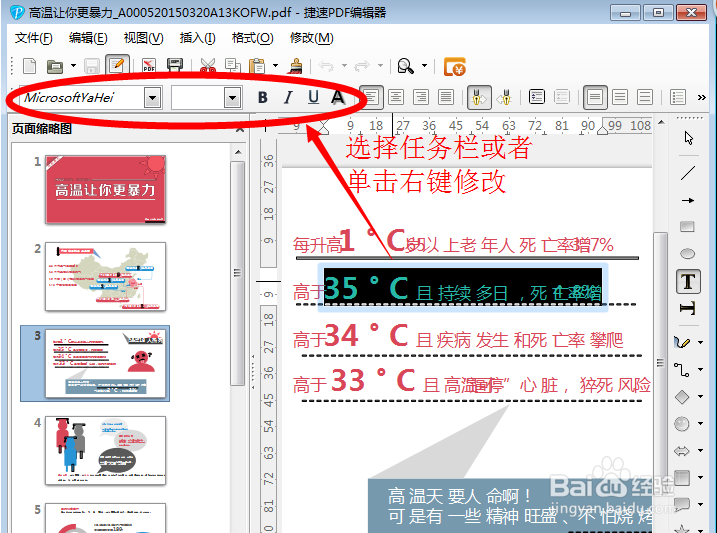Select the Rectangle shape tool
The height and width of the screenshot is (533, 717).
687,226
